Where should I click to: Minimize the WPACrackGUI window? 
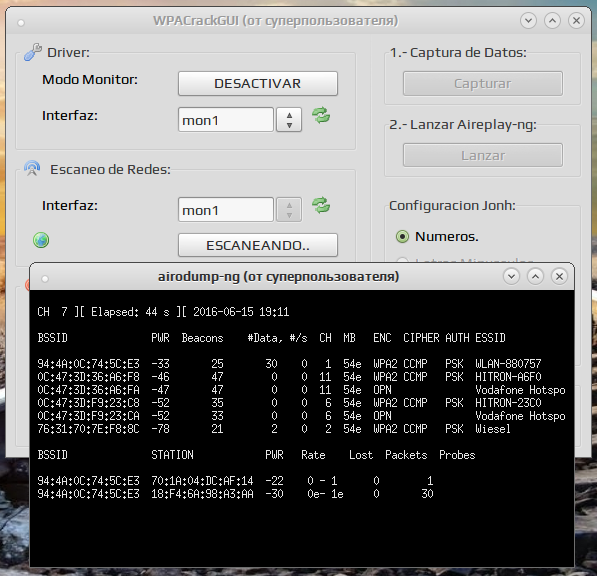528,20
